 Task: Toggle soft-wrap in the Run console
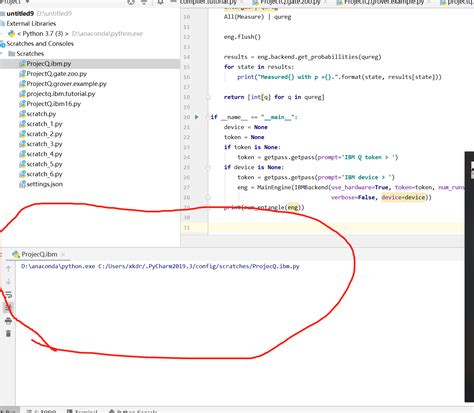(8, 295)
